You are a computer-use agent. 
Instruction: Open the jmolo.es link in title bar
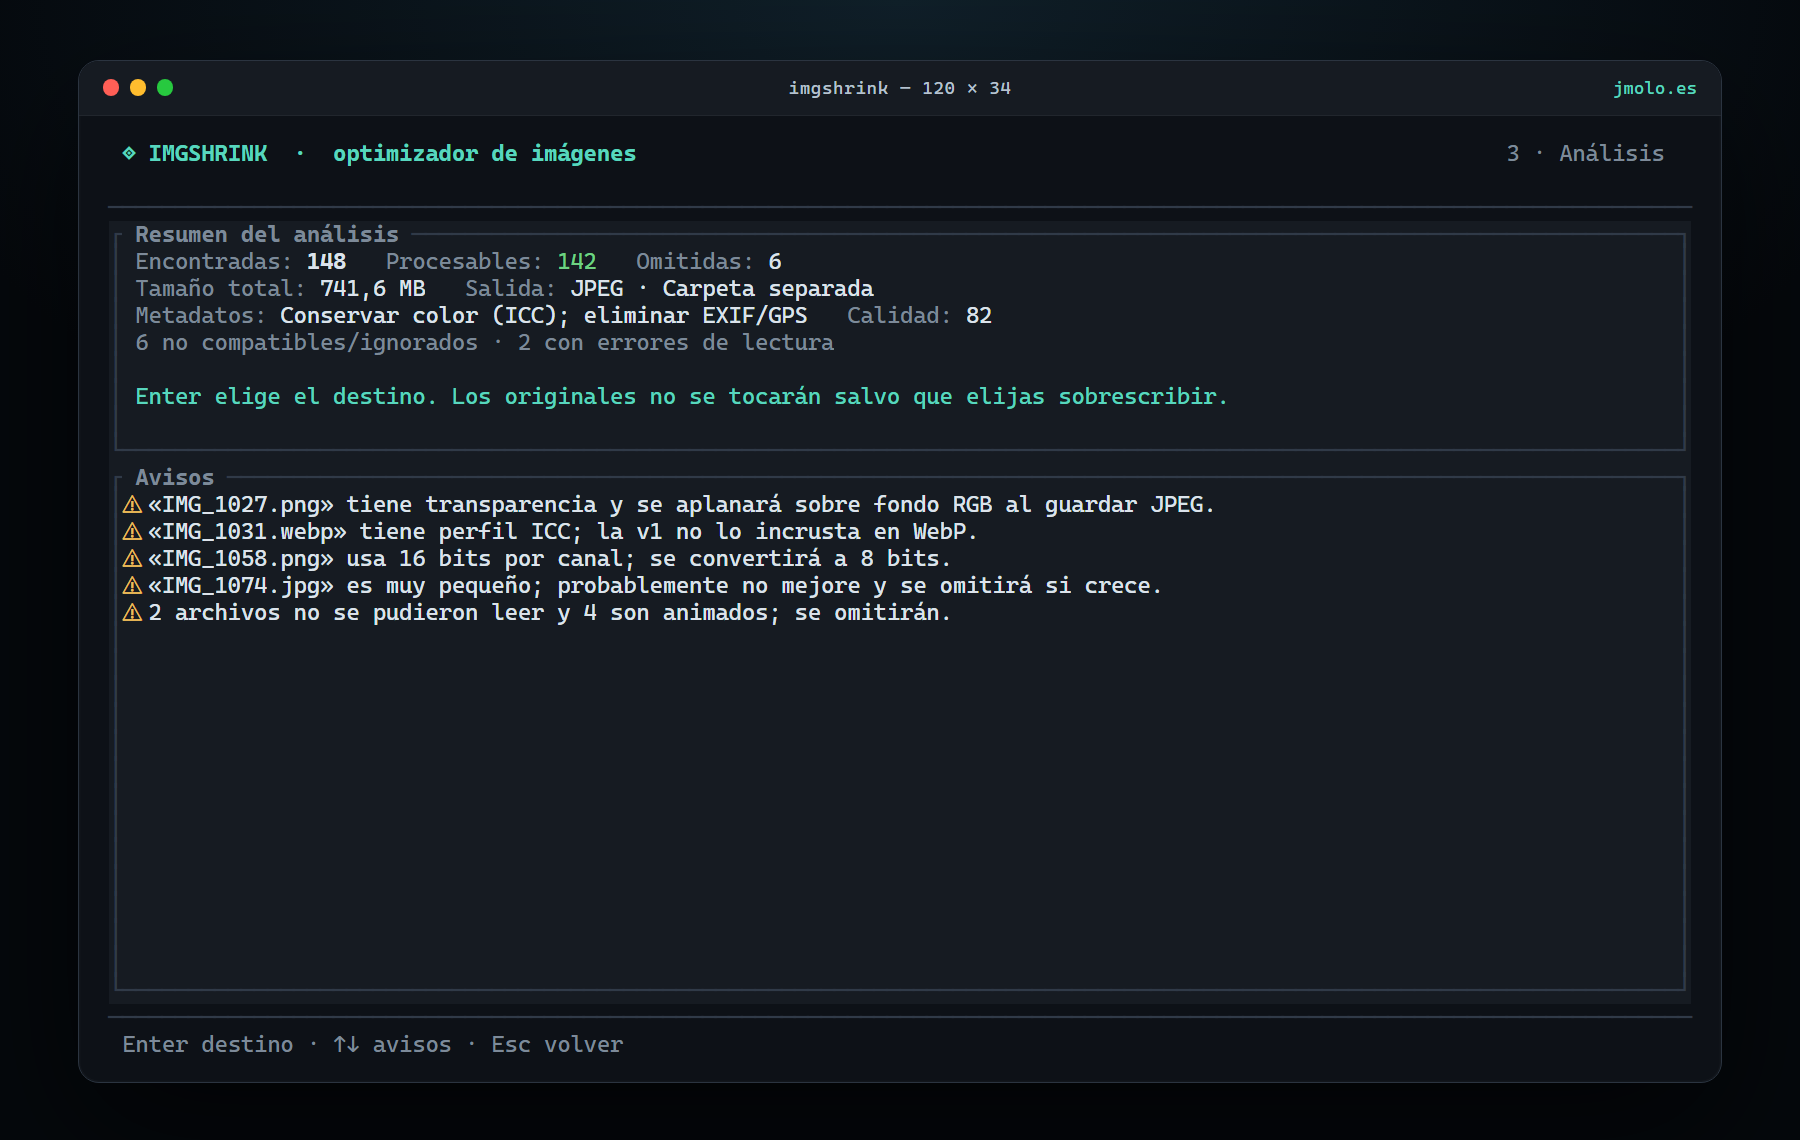click(1655, 88)
